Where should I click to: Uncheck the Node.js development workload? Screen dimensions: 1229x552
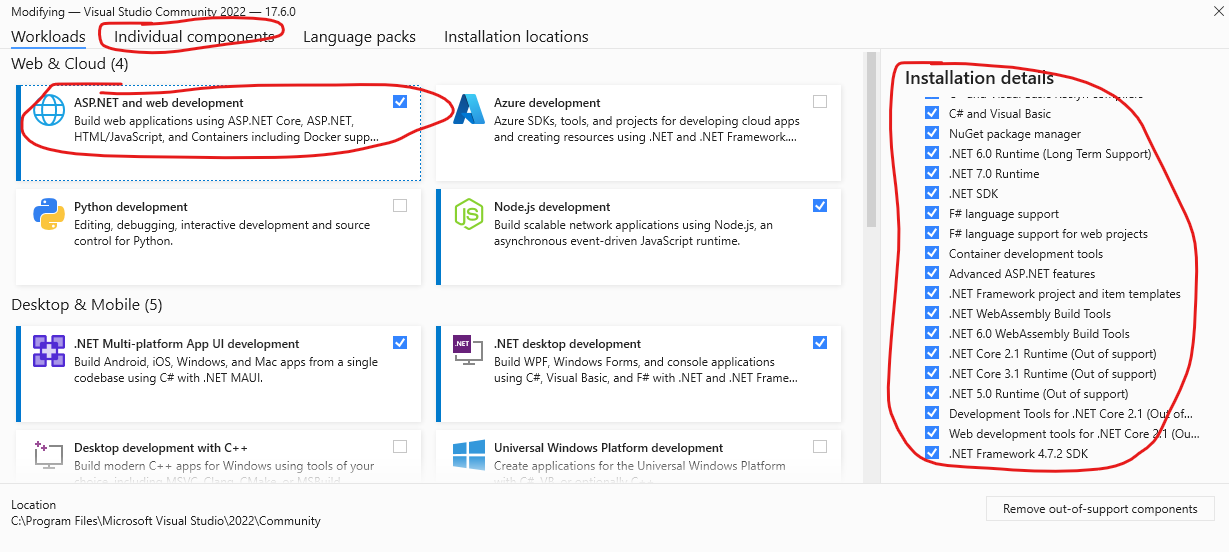[x=820, y=206]
